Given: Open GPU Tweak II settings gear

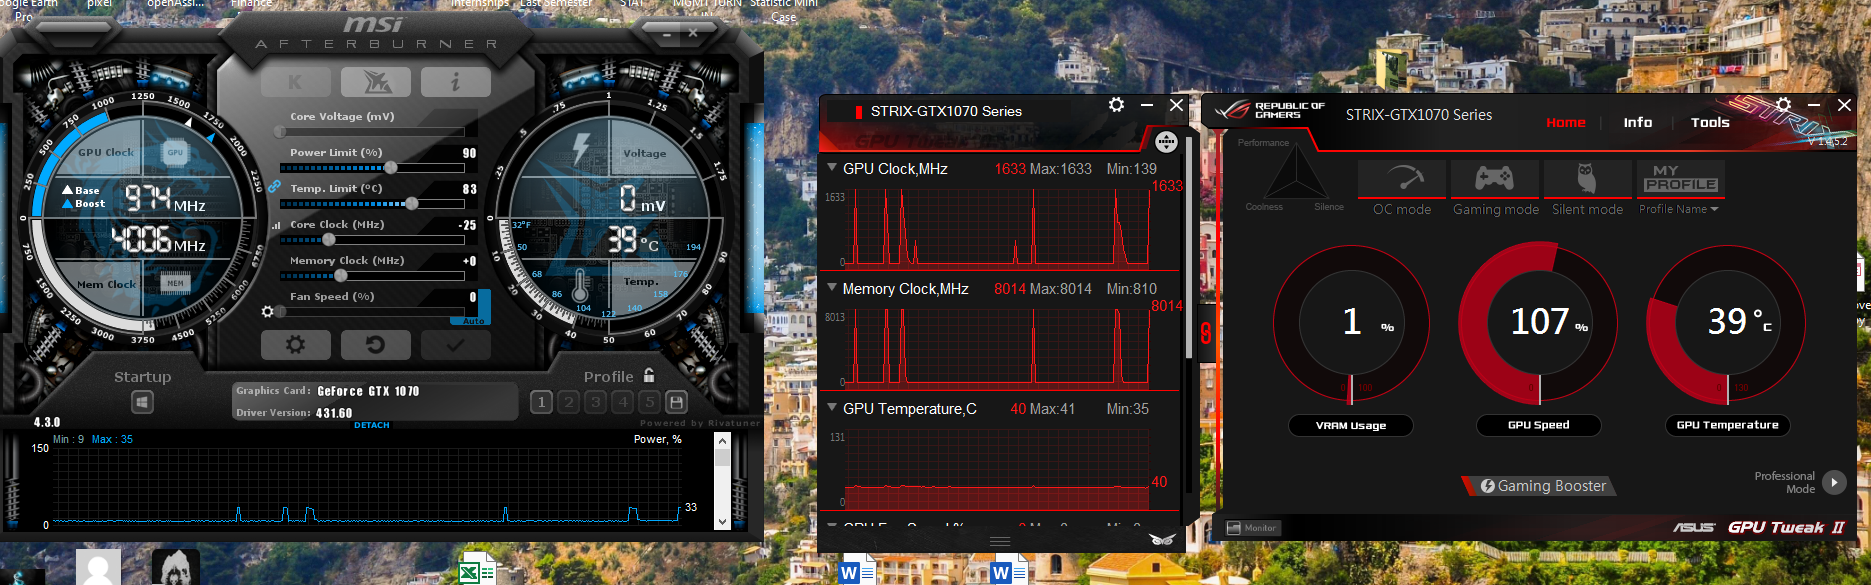Looking at the screenshot, I should 1783,104.
